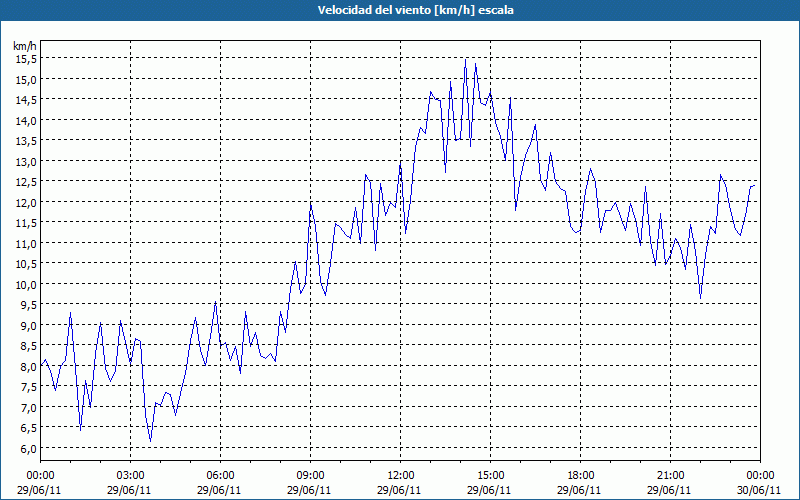Image resolution: width=800 pixels, height=500 pixels.
Task: Click the 6,0 y-axis label
Action: coord(29,448)
